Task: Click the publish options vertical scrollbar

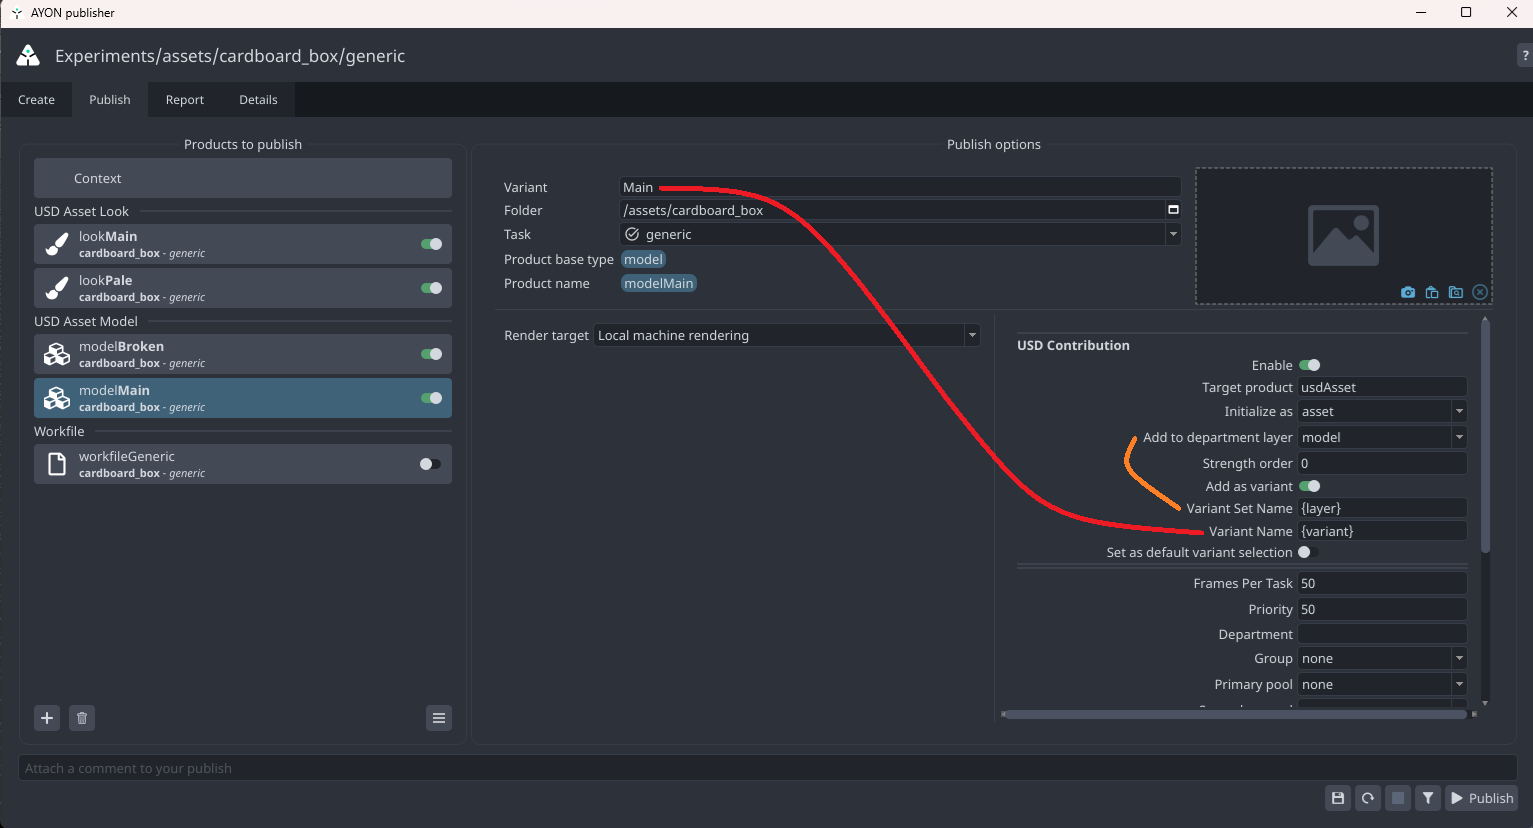Action: (x=1485, y=436)
